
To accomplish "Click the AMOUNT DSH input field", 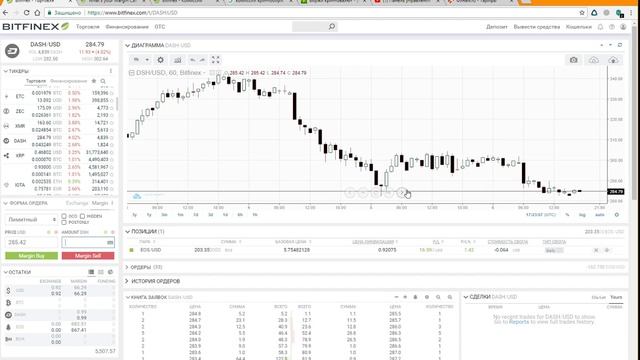I will pos(88,242).
